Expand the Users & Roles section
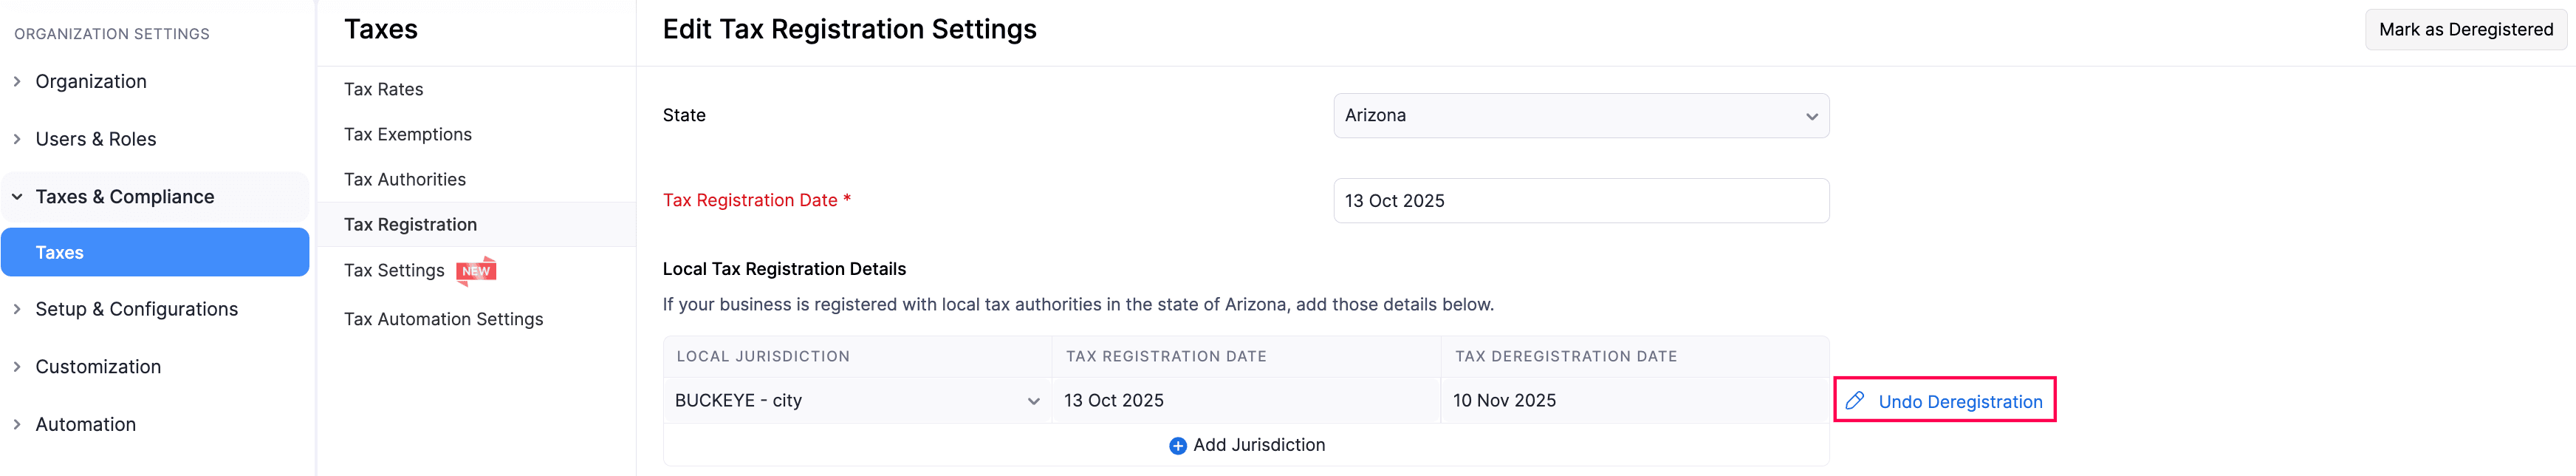 pyautogui.click(x=95, y=139)
